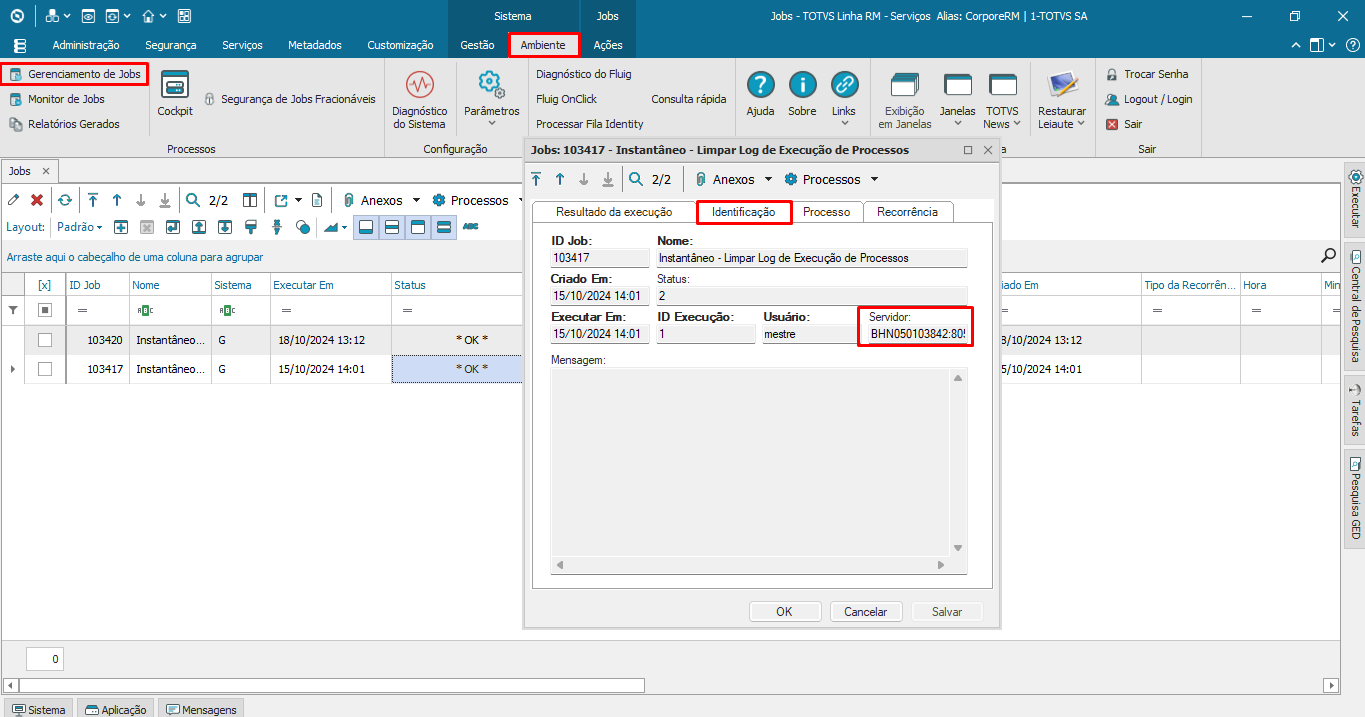Open the Resultado da execução tab

[614, 212]
